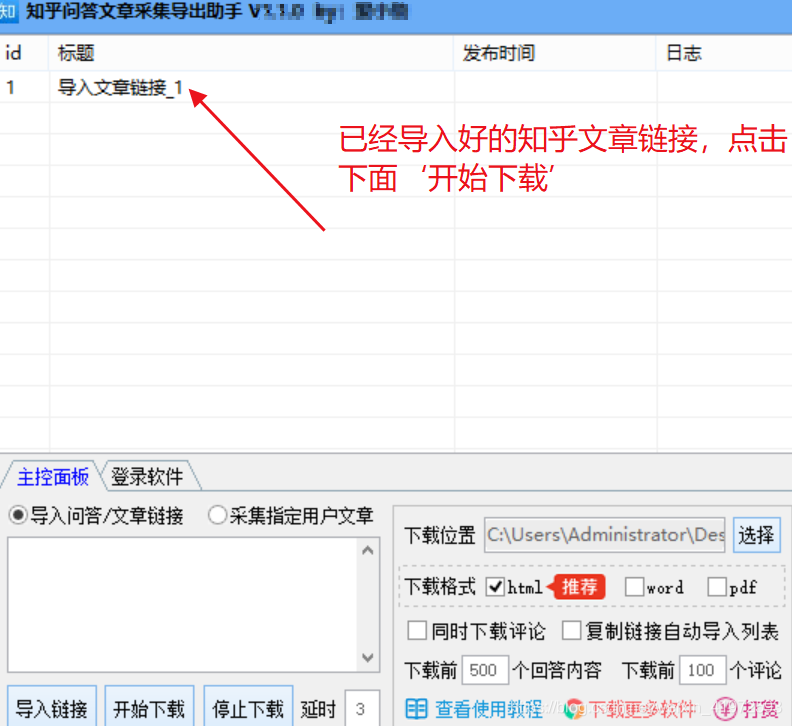This screenshot has height=726, width=792.
Task: Open the 下载更多软件 link
Action: pyautogui.click(x=641, y=709)
